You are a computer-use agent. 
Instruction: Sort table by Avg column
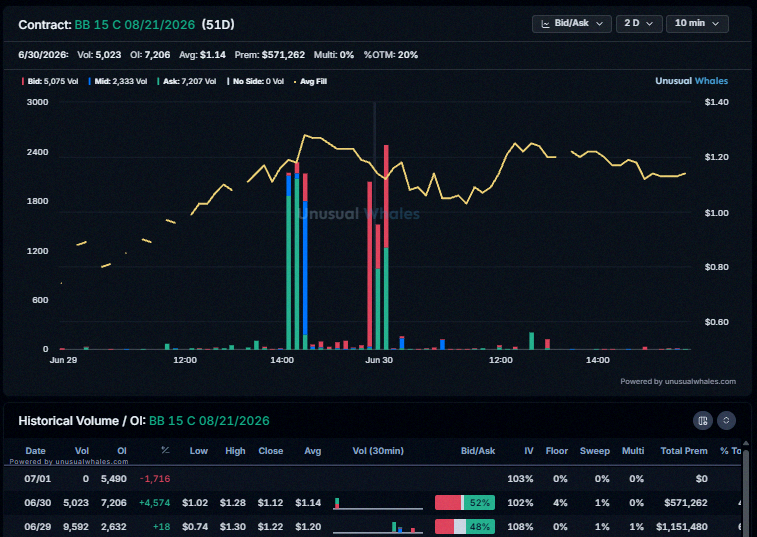[312, 451]
